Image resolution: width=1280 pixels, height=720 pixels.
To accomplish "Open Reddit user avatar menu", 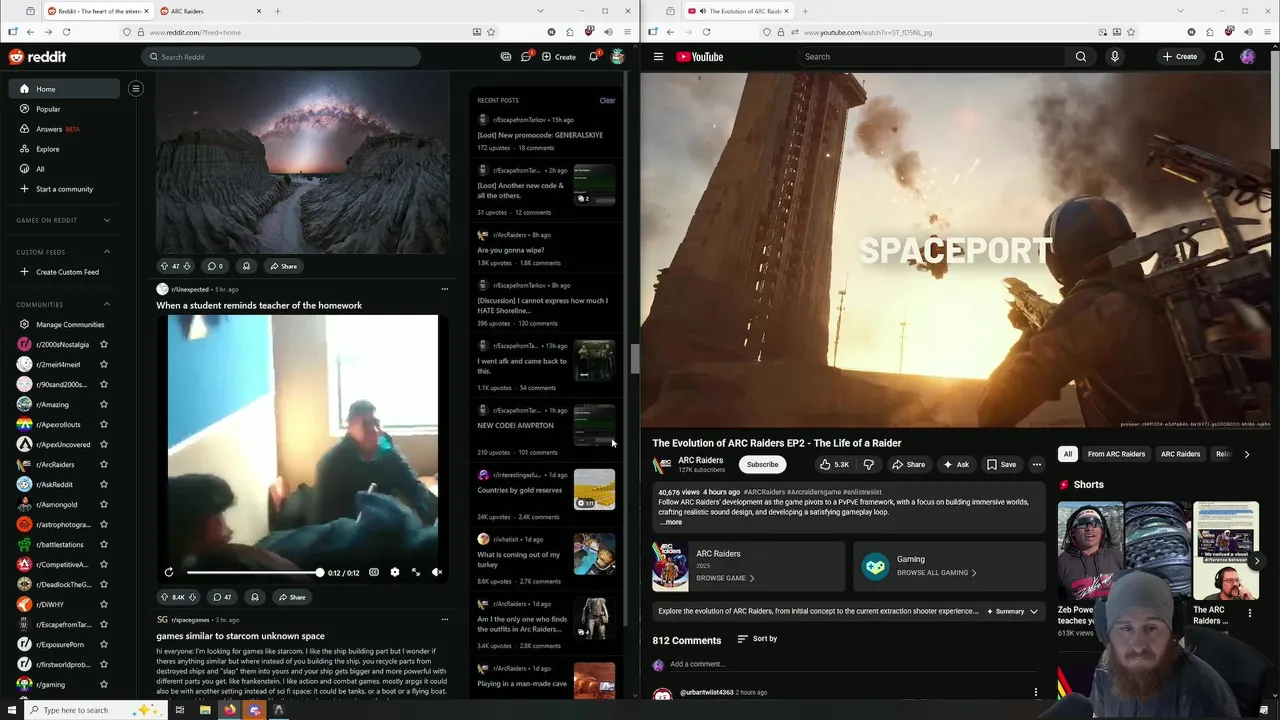I will pos(618,57).
